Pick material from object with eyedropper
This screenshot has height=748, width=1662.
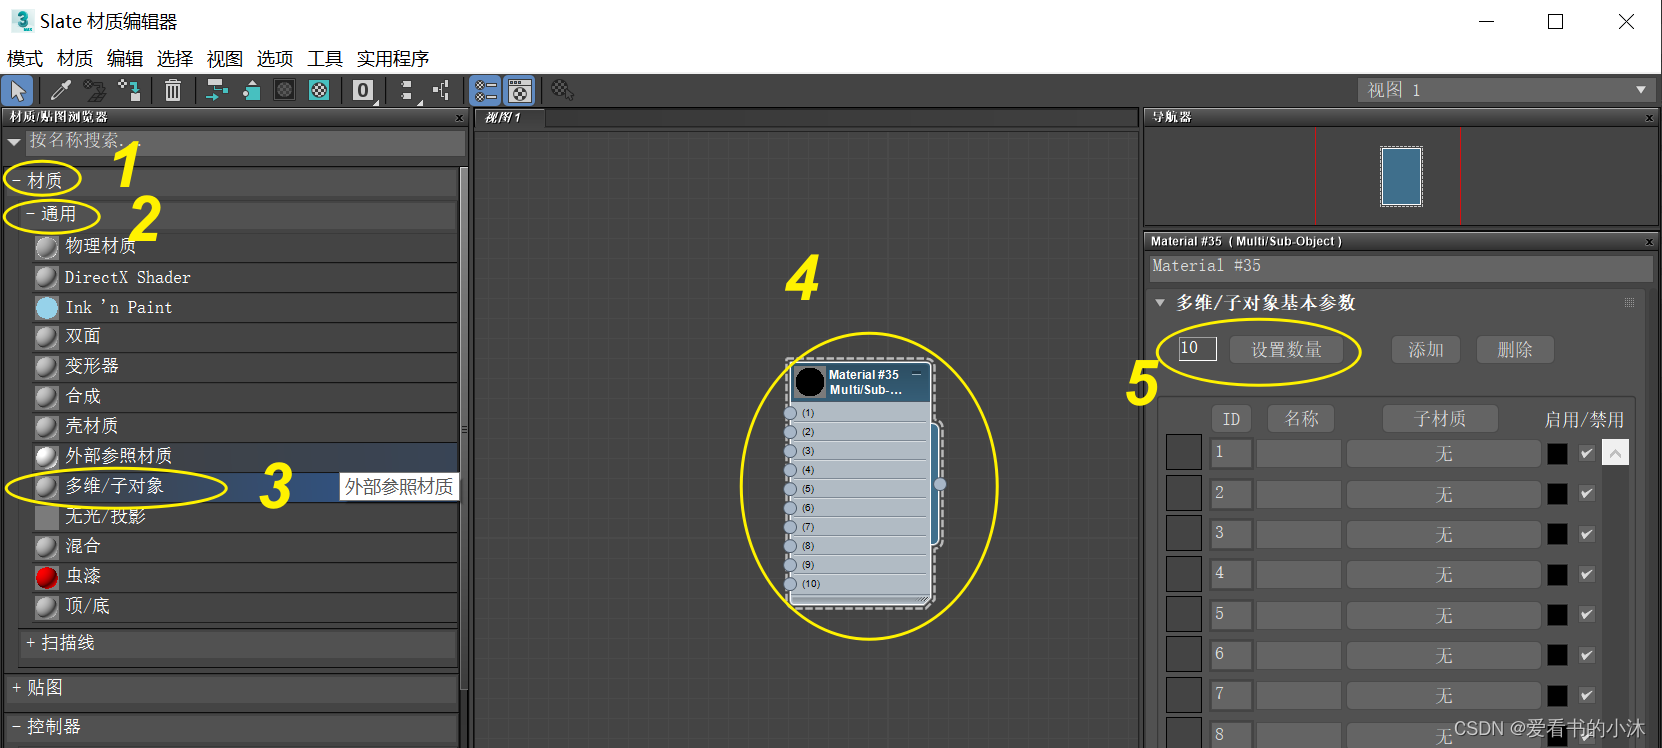point(60,90)
